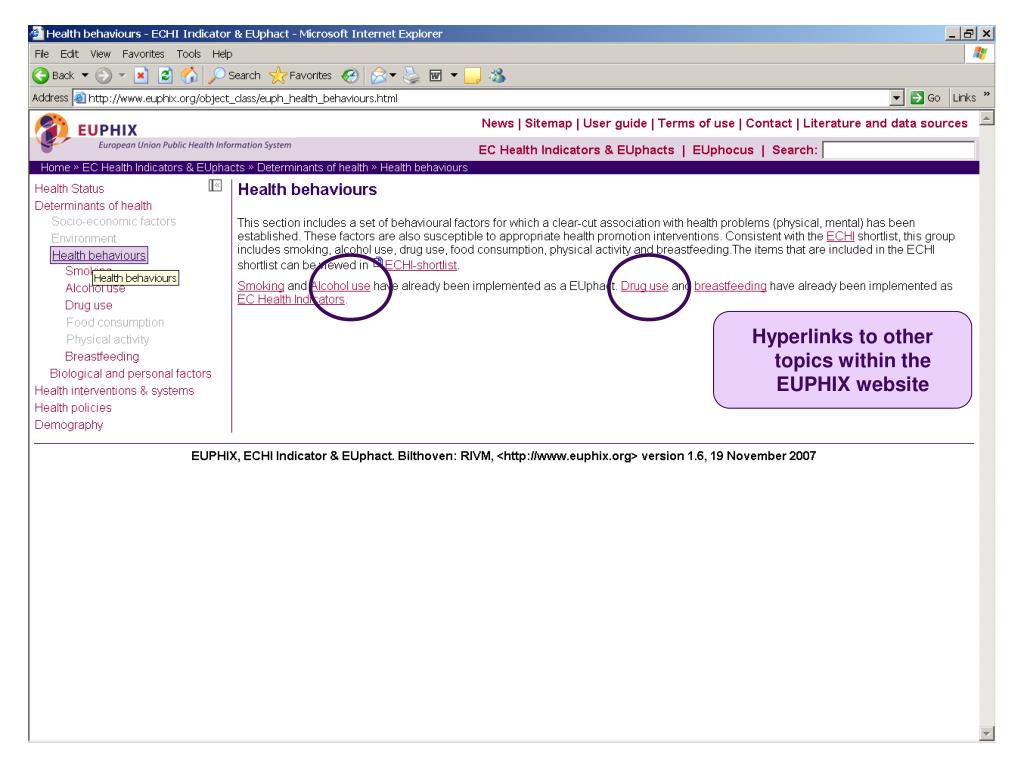Click the ECHI-shortlist link text

pyautogui.click(x=421, y=265)
